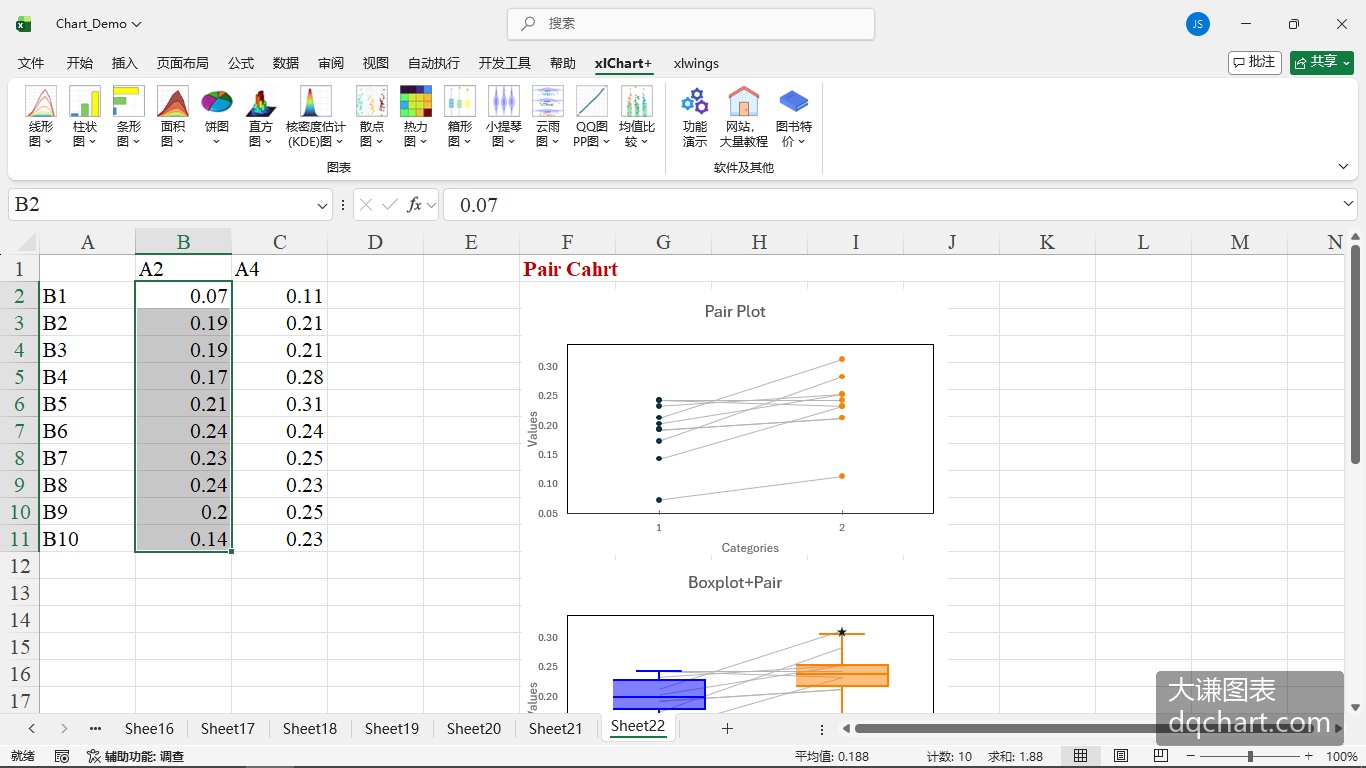Open the 饼图 pie chart gallery
The height and width of the screenshot is (768, 1366).
[217, 117]
